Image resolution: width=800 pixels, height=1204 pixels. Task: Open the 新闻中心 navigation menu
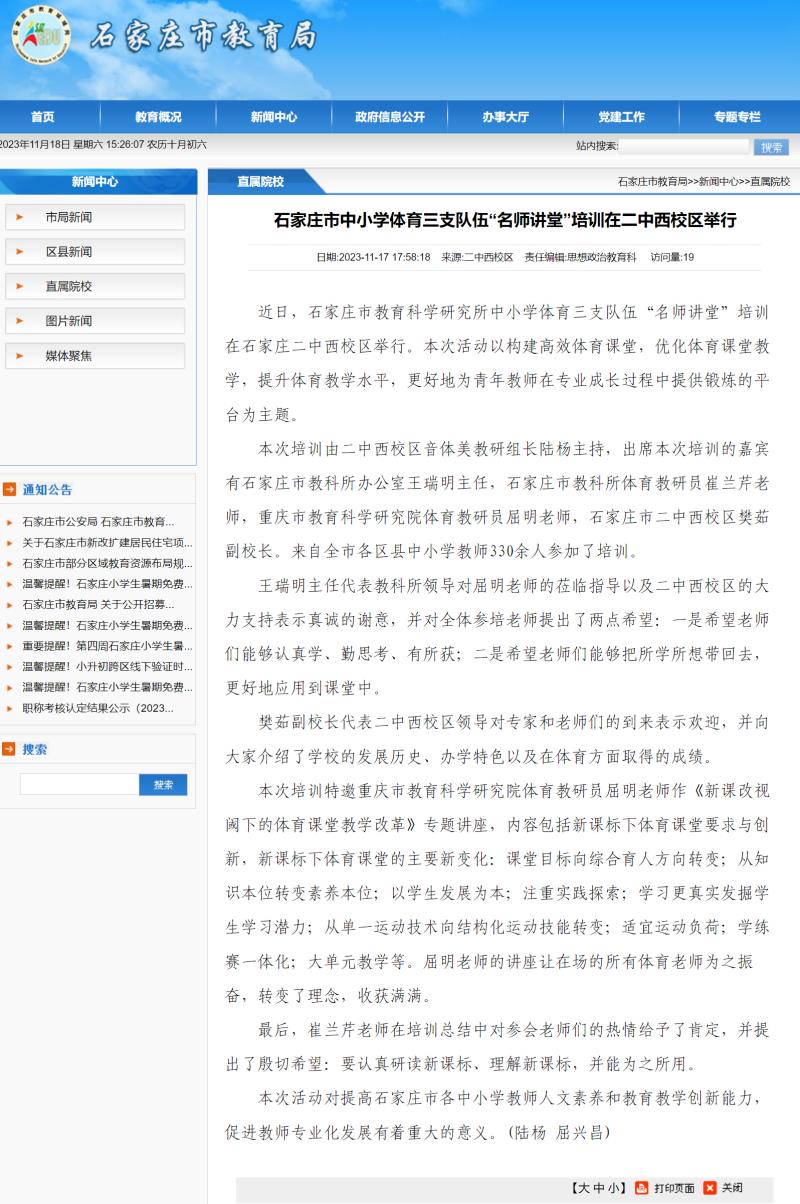pyautogui.click(x=273, y=117)
